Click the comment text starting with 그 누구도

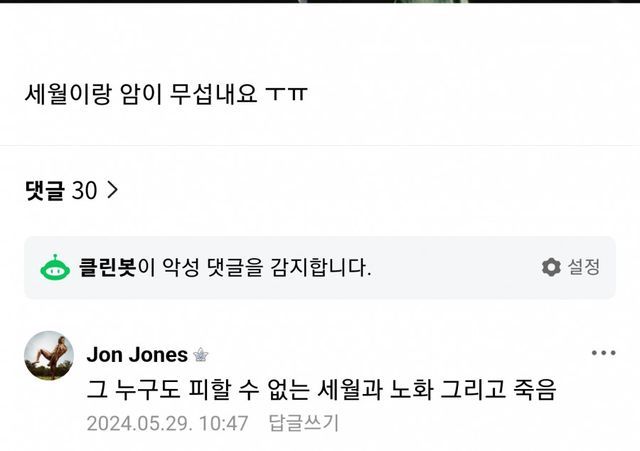pos(320,389)
